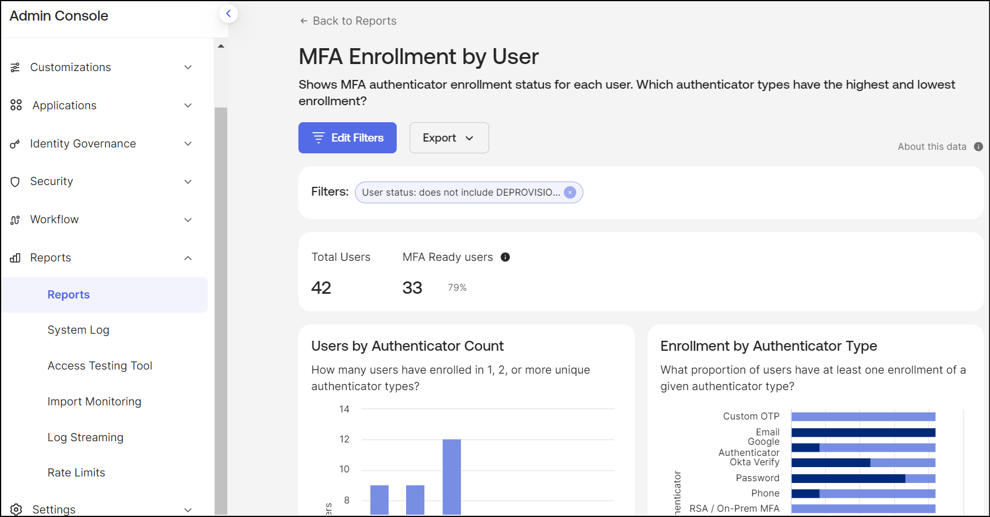Viewport: 990px width, 517px height.
Task: Click the User status filter chip text
Action: pos(461,193)
